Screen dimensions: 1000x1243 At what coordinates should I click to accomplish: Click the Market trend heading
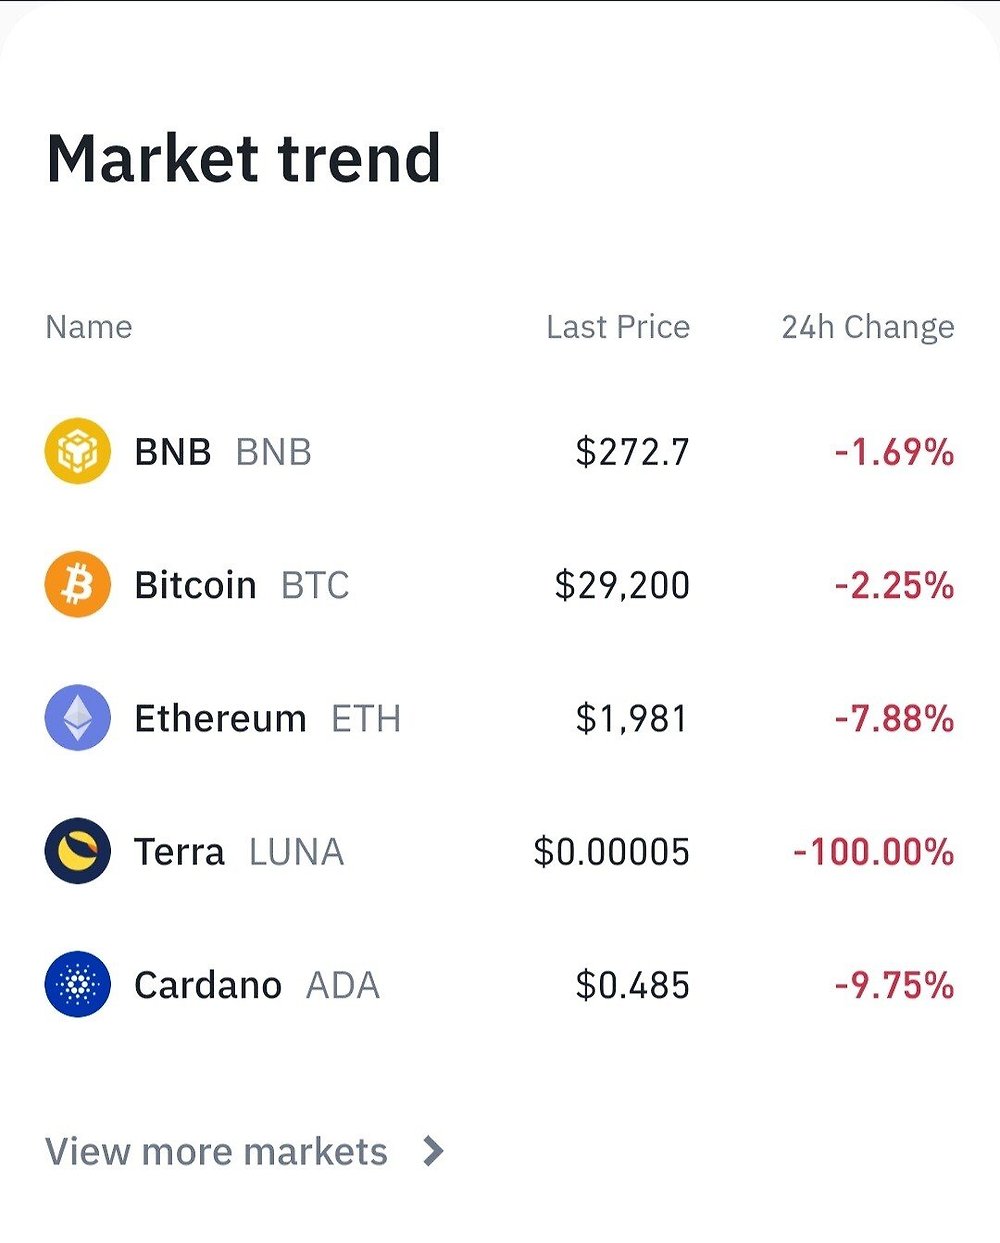[244, 159]
